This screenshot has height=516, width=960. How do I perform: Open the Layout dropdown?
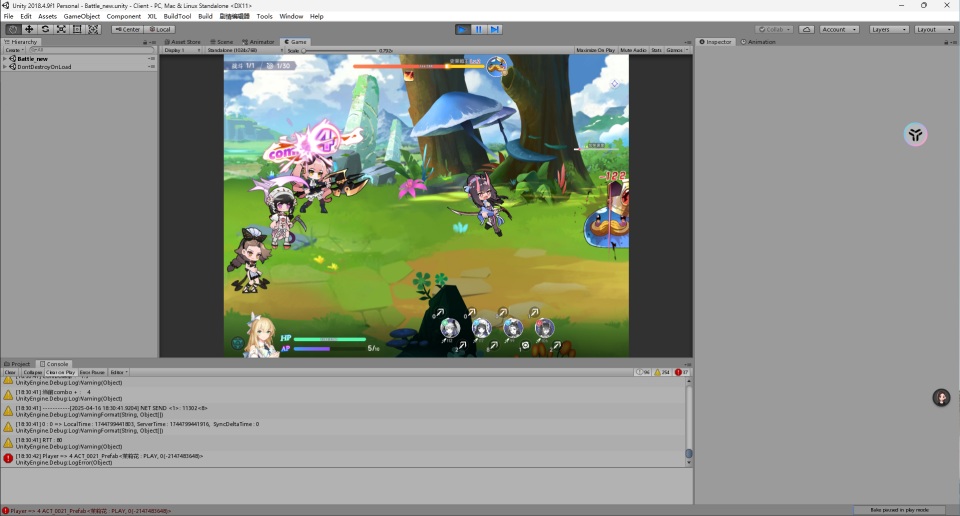tap(934, 29)
